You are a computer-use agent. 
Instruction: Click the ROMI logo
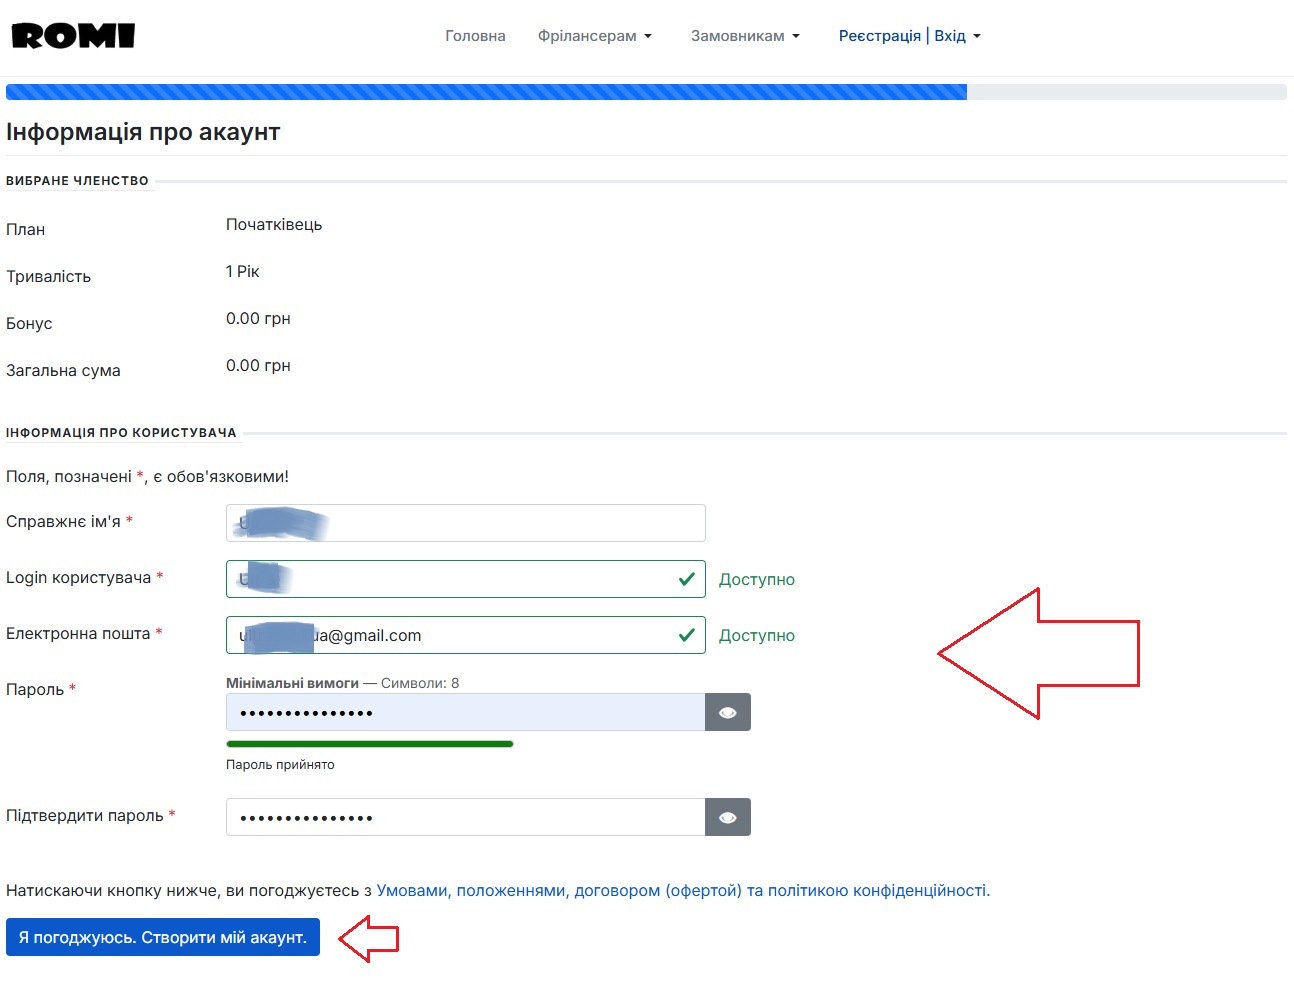[x=73, y=36]
